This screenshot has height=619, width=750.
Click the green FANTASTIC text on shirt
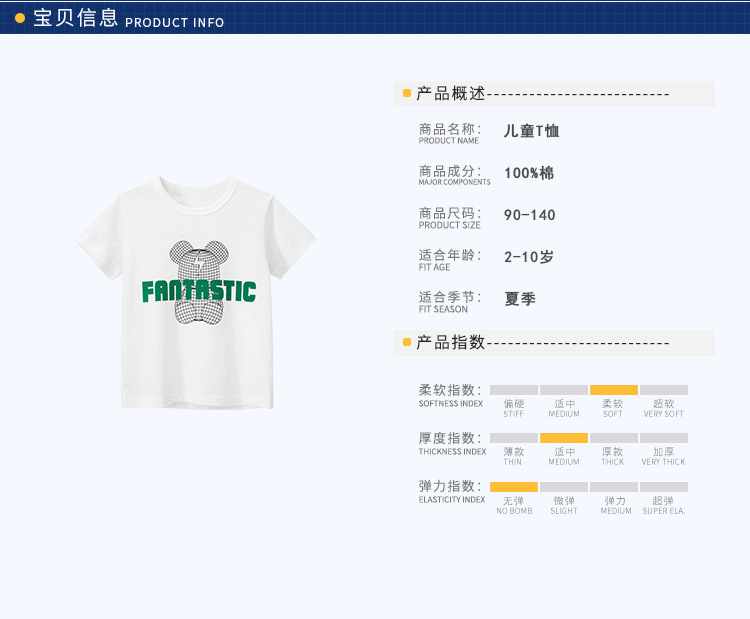tap(199, 292)
